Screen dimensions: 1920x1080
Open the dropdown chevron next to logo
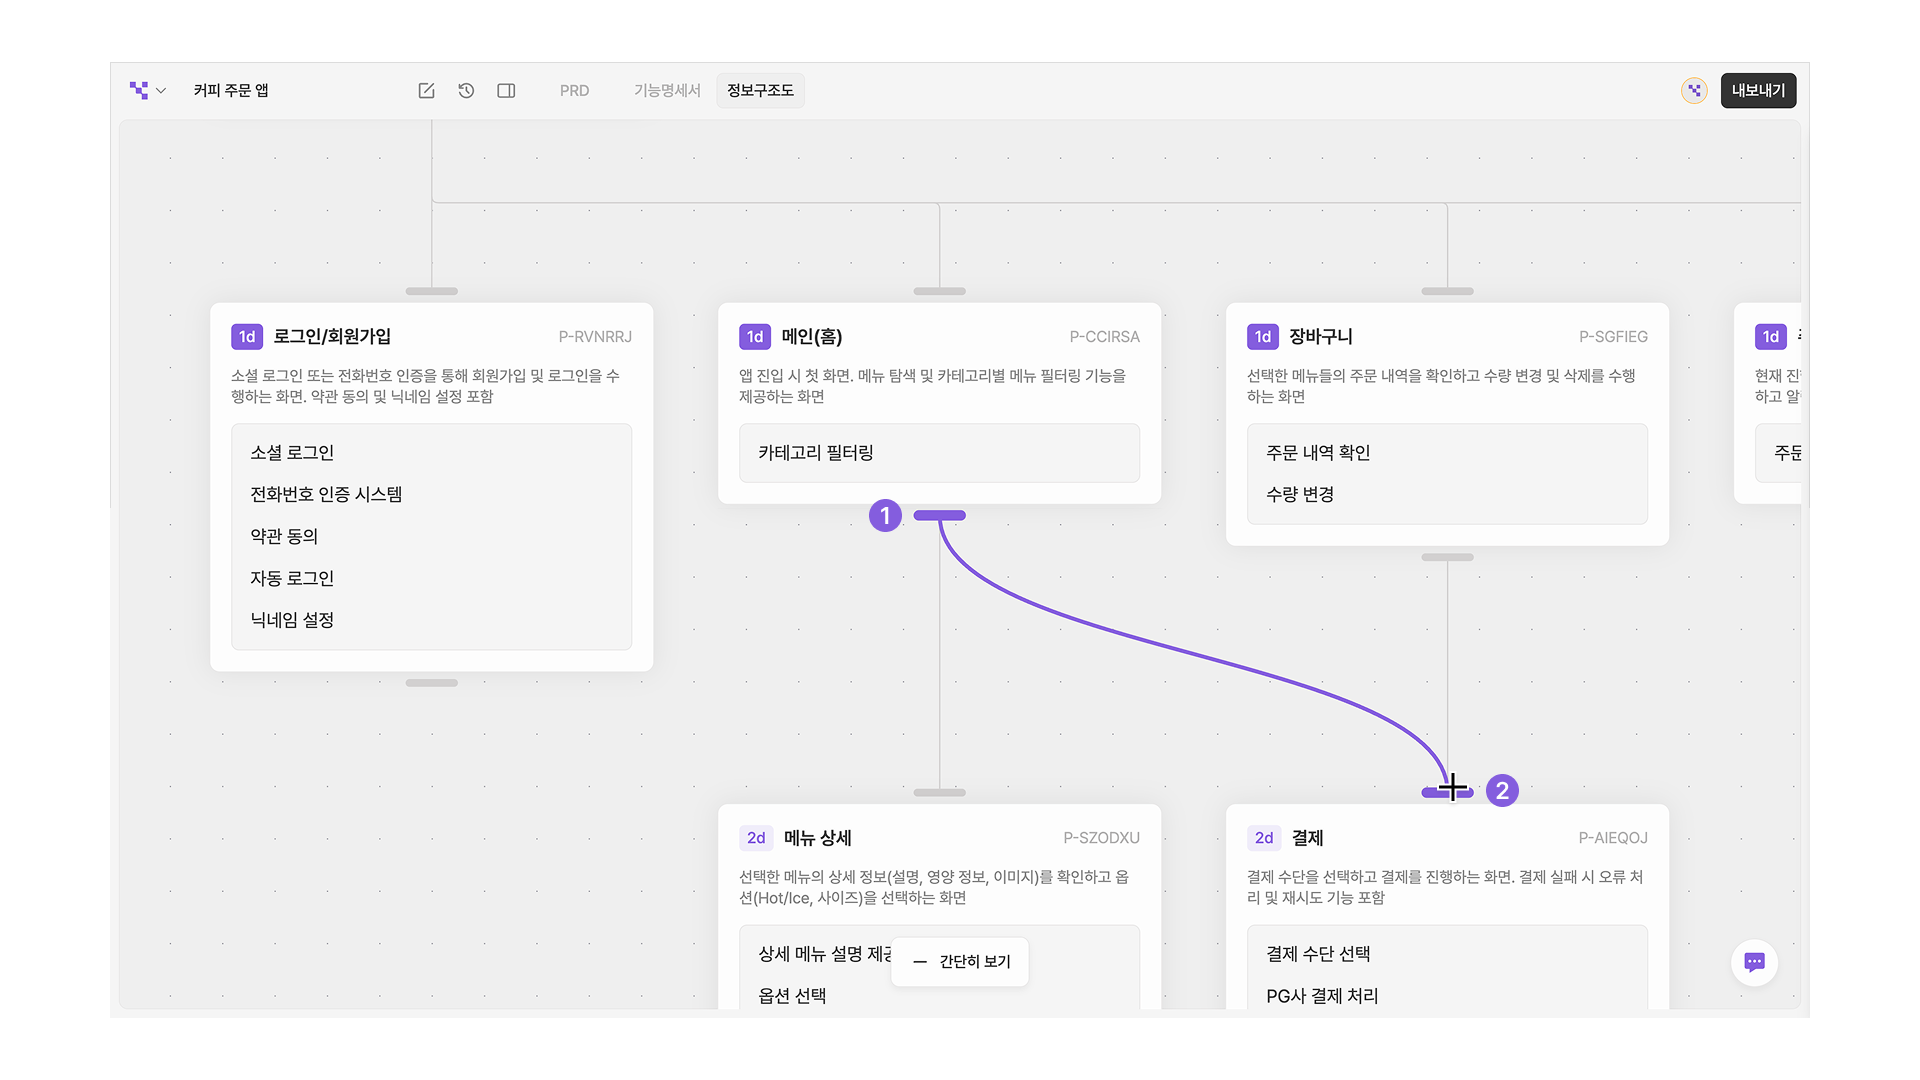click(x=161, y=91)
